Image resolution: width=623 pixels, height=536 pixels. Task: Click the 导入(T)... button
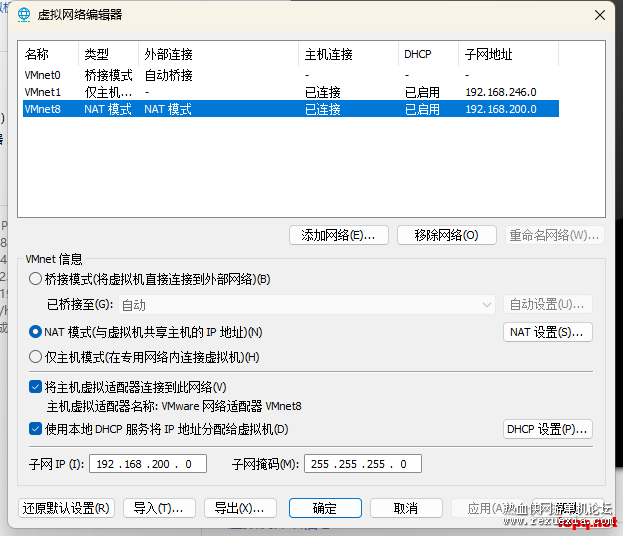point(159,508)
